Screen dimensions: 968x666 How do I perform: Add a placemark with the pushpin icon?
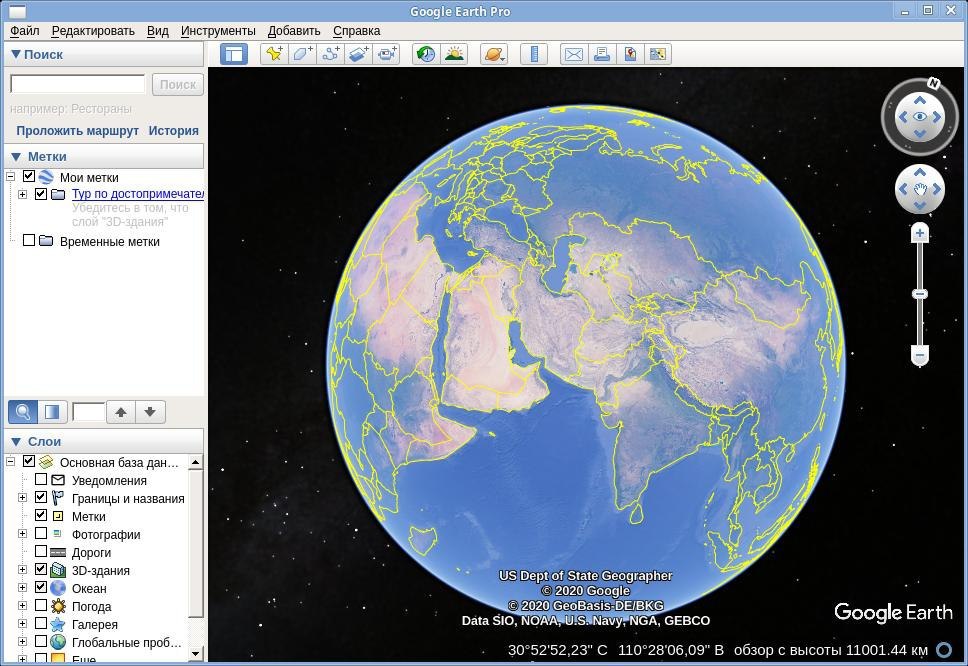point(274,54)
